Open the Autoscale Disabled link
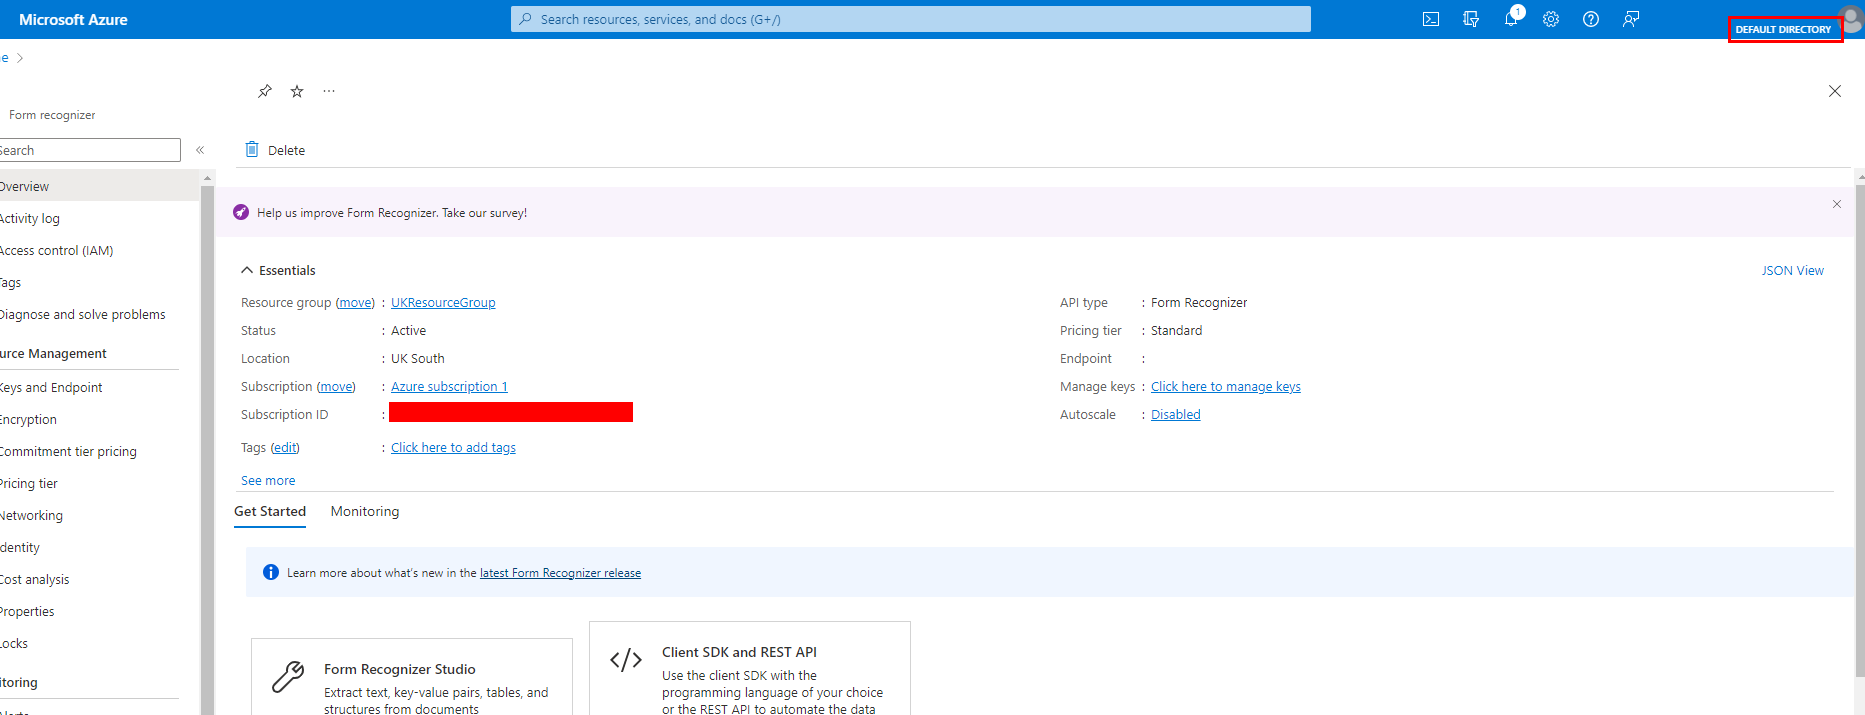This screenshot has height=715, width=1865. pyautogui.click(x=1175, y=414)
